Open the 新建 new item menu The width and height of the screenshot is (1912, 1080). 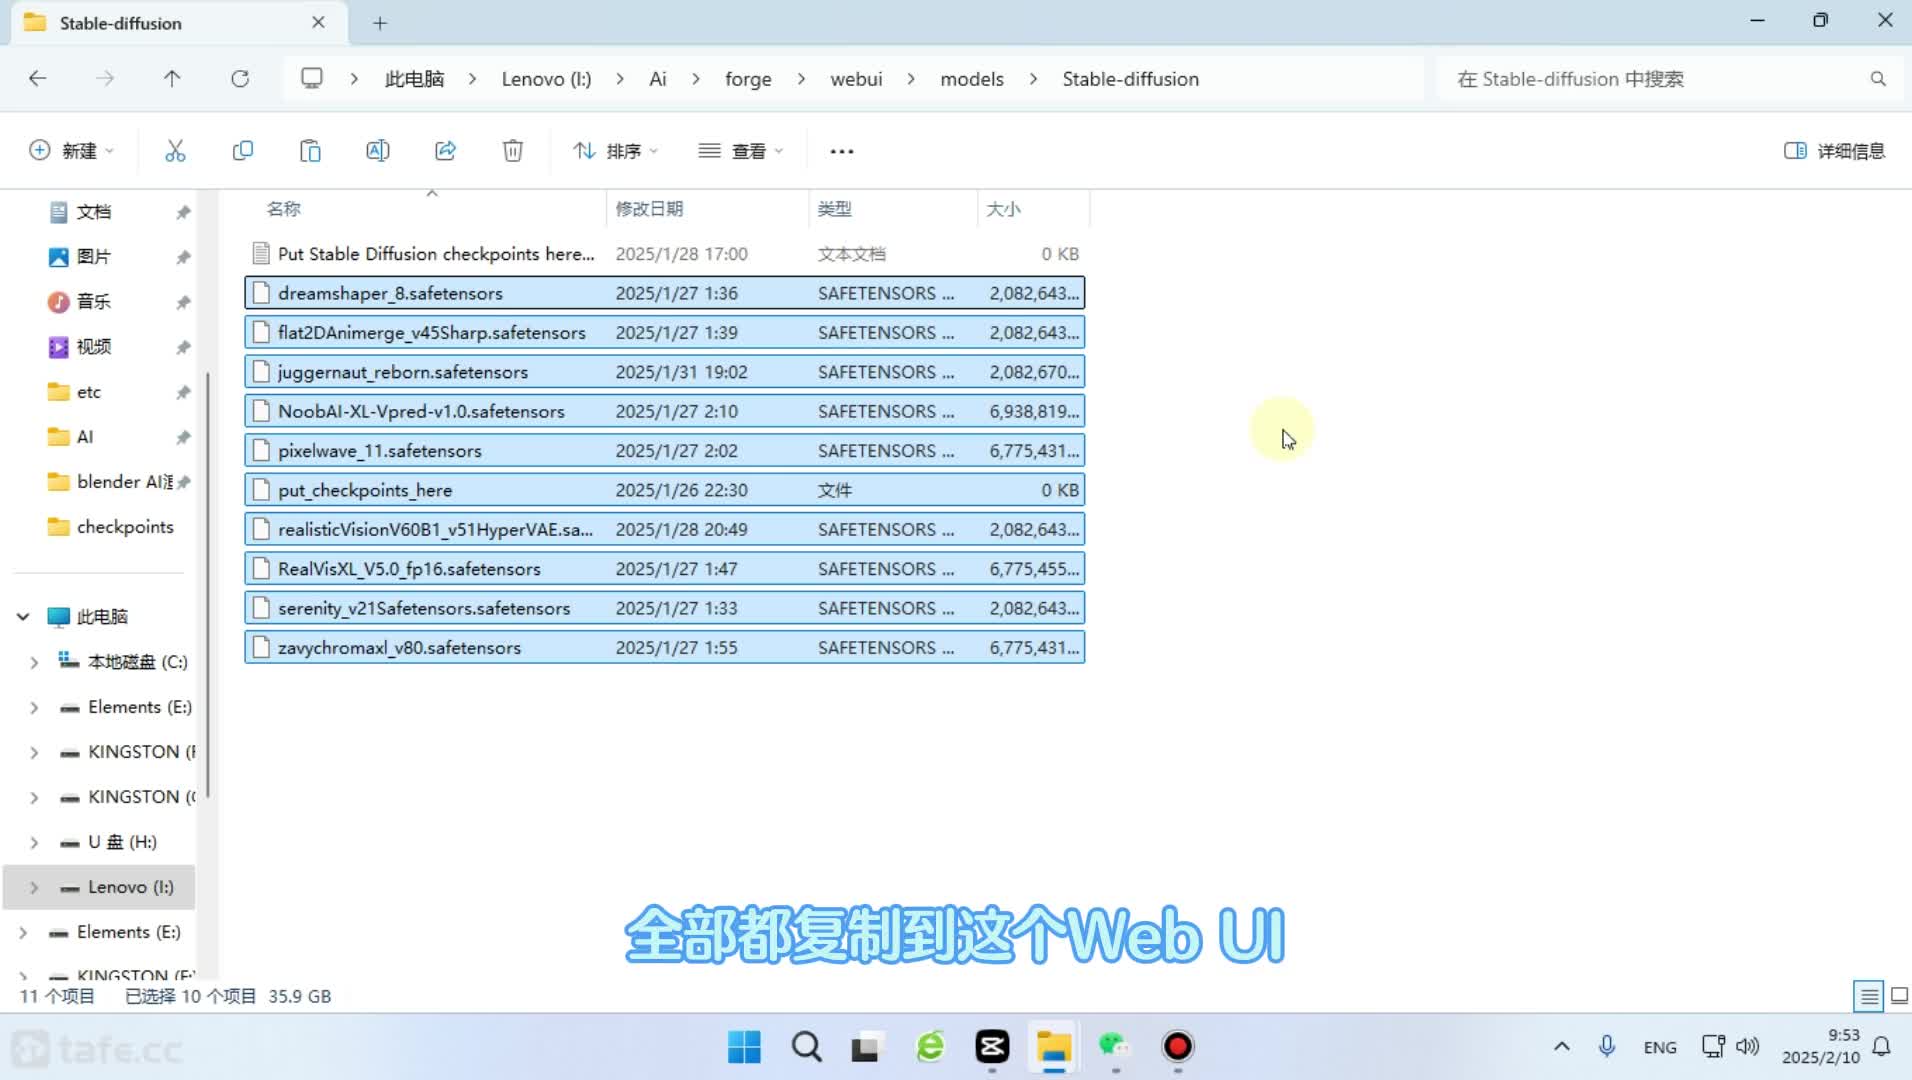(x=70, y=151)
